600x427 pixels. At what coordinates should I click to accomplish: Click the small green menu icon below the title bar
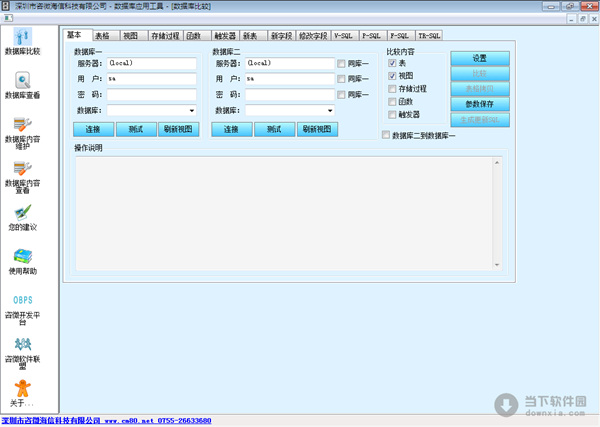pyautogui.click(x=8, y=18)
